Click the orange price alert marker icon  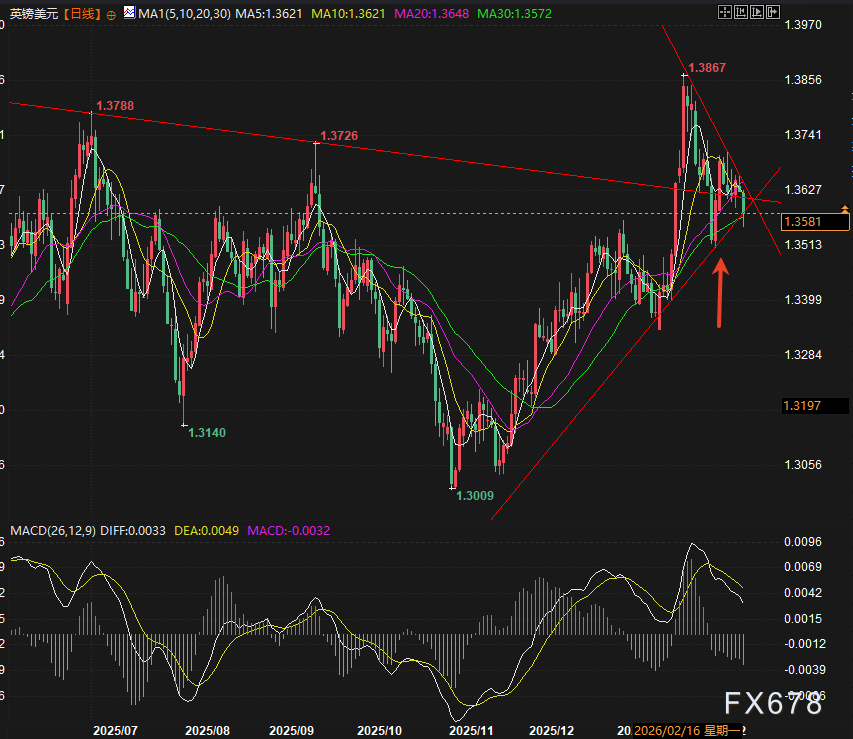tap(845, 208)
